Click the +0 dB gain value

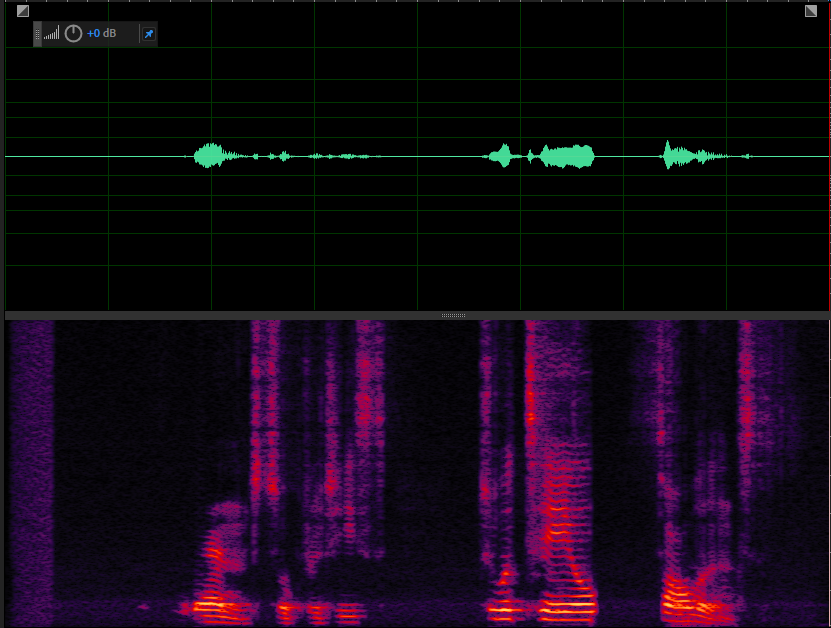pyautogui.click(x=101, y=34)
